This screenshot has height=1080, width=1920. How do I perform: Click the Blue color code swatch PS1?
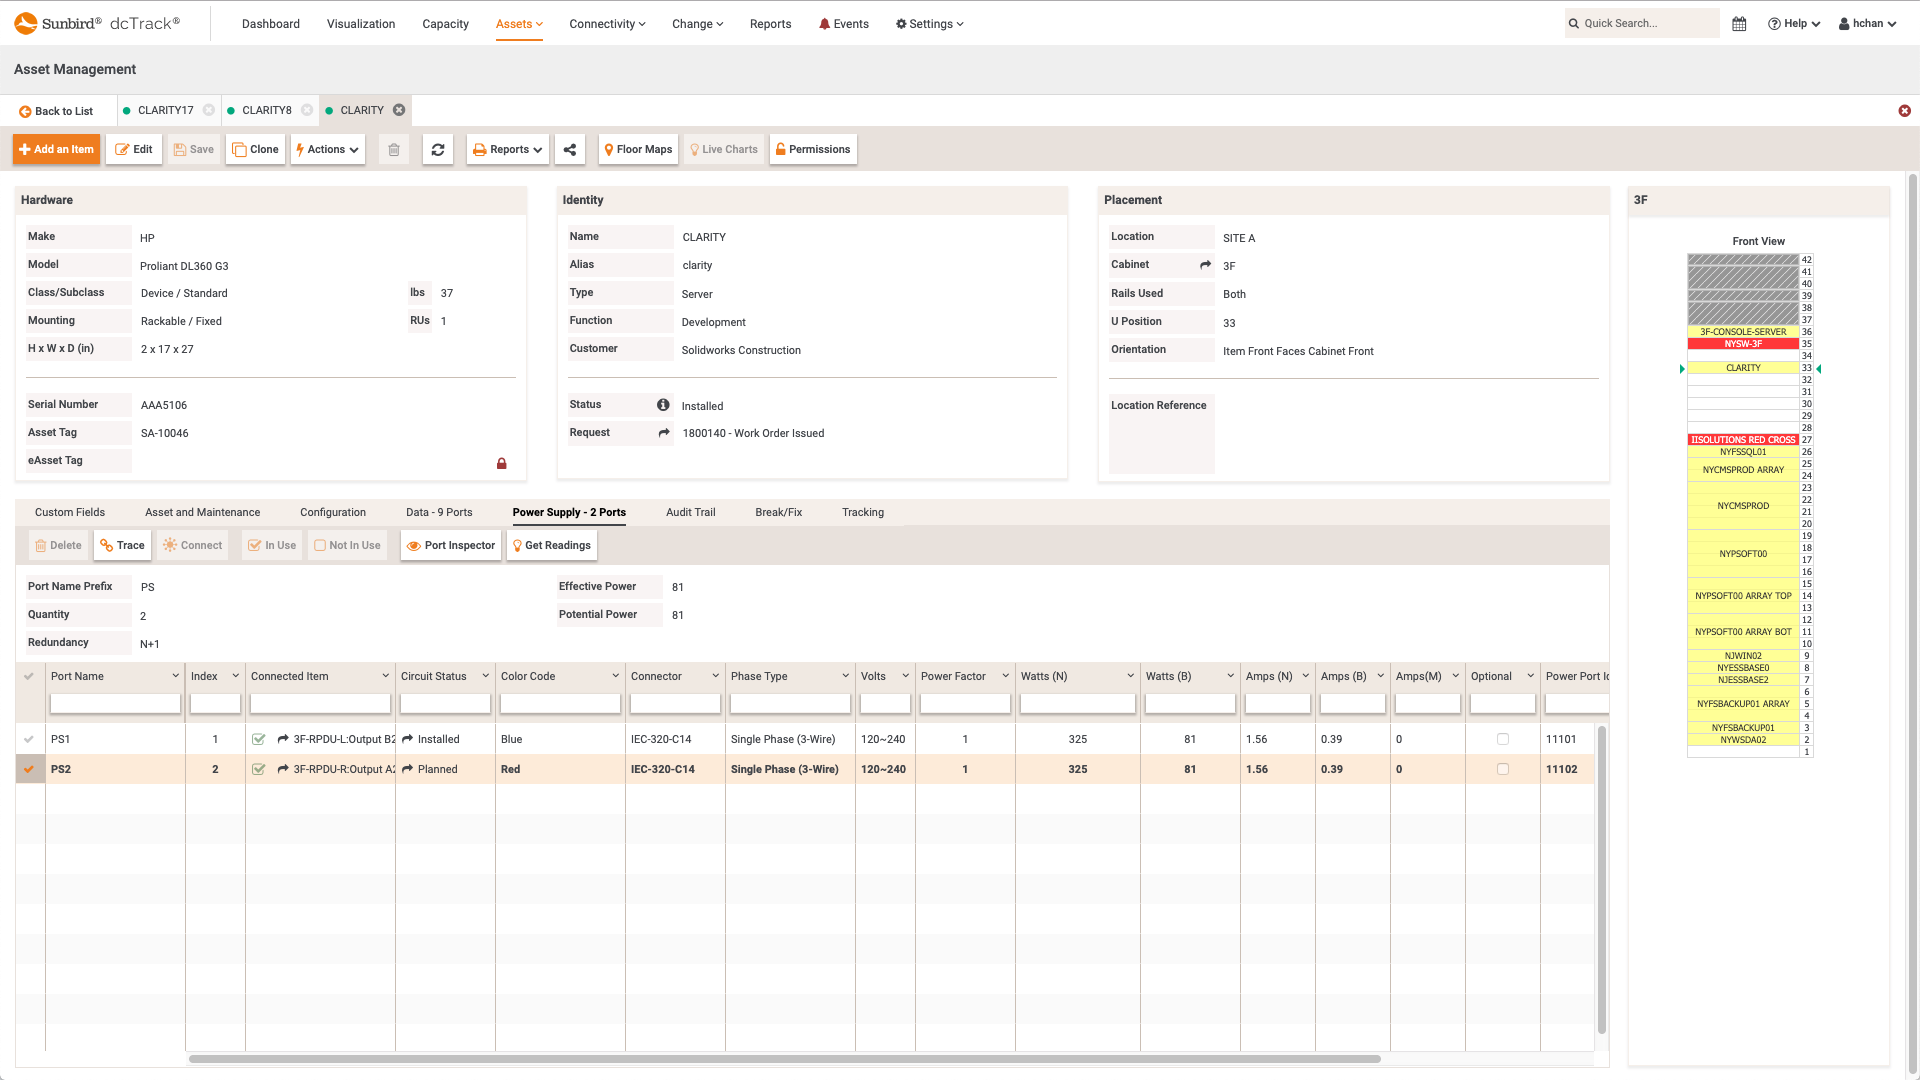tap(512, 738)
